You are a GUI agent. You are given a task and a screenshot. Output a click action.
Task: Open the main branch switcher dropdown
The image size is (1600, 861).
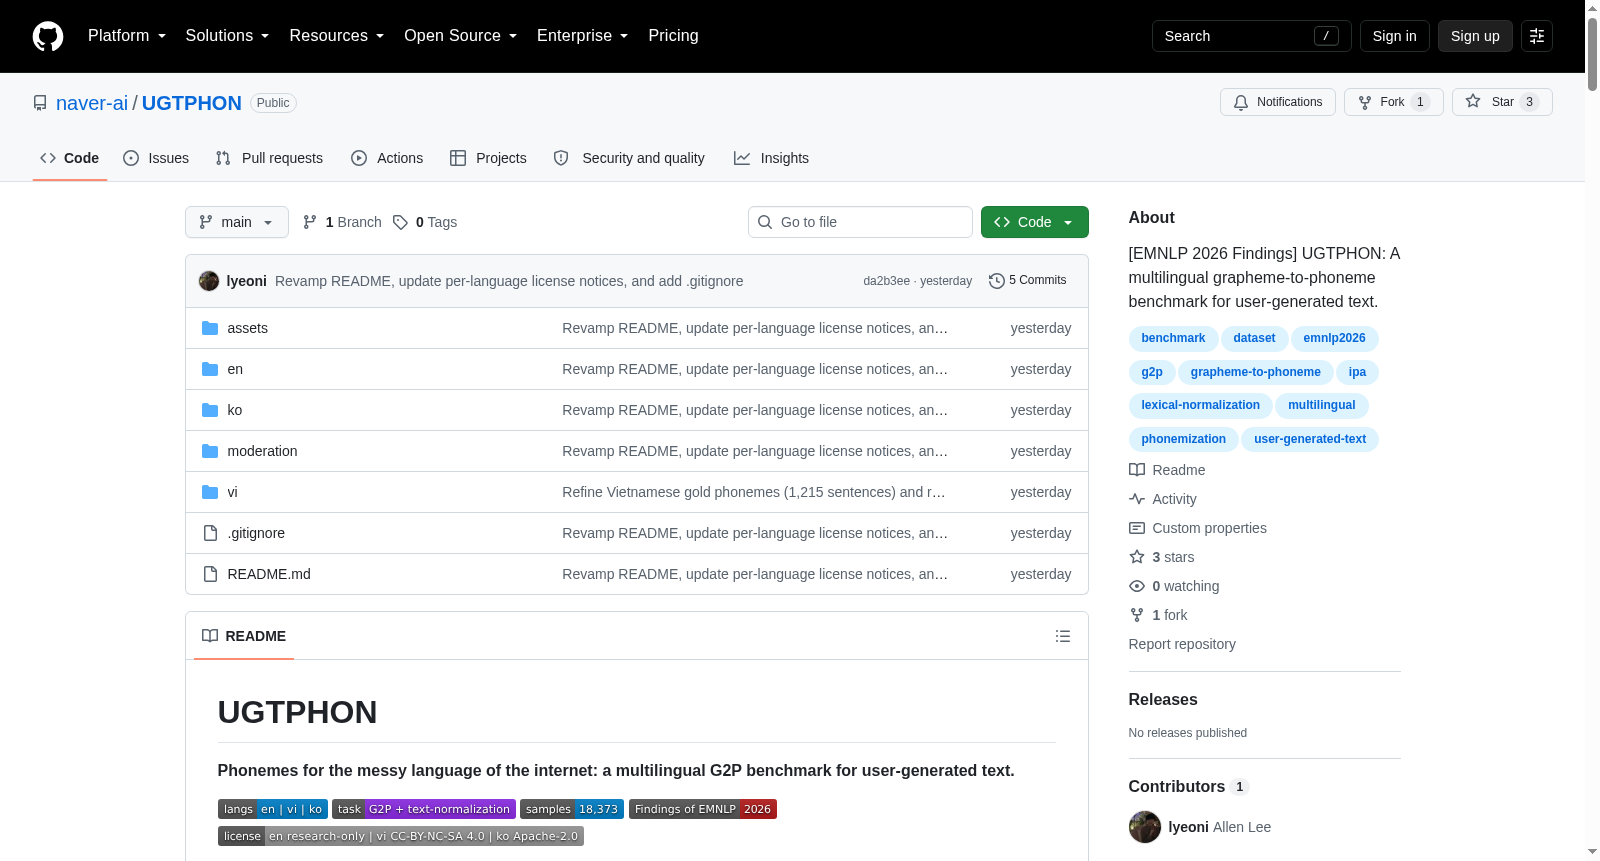237,222
